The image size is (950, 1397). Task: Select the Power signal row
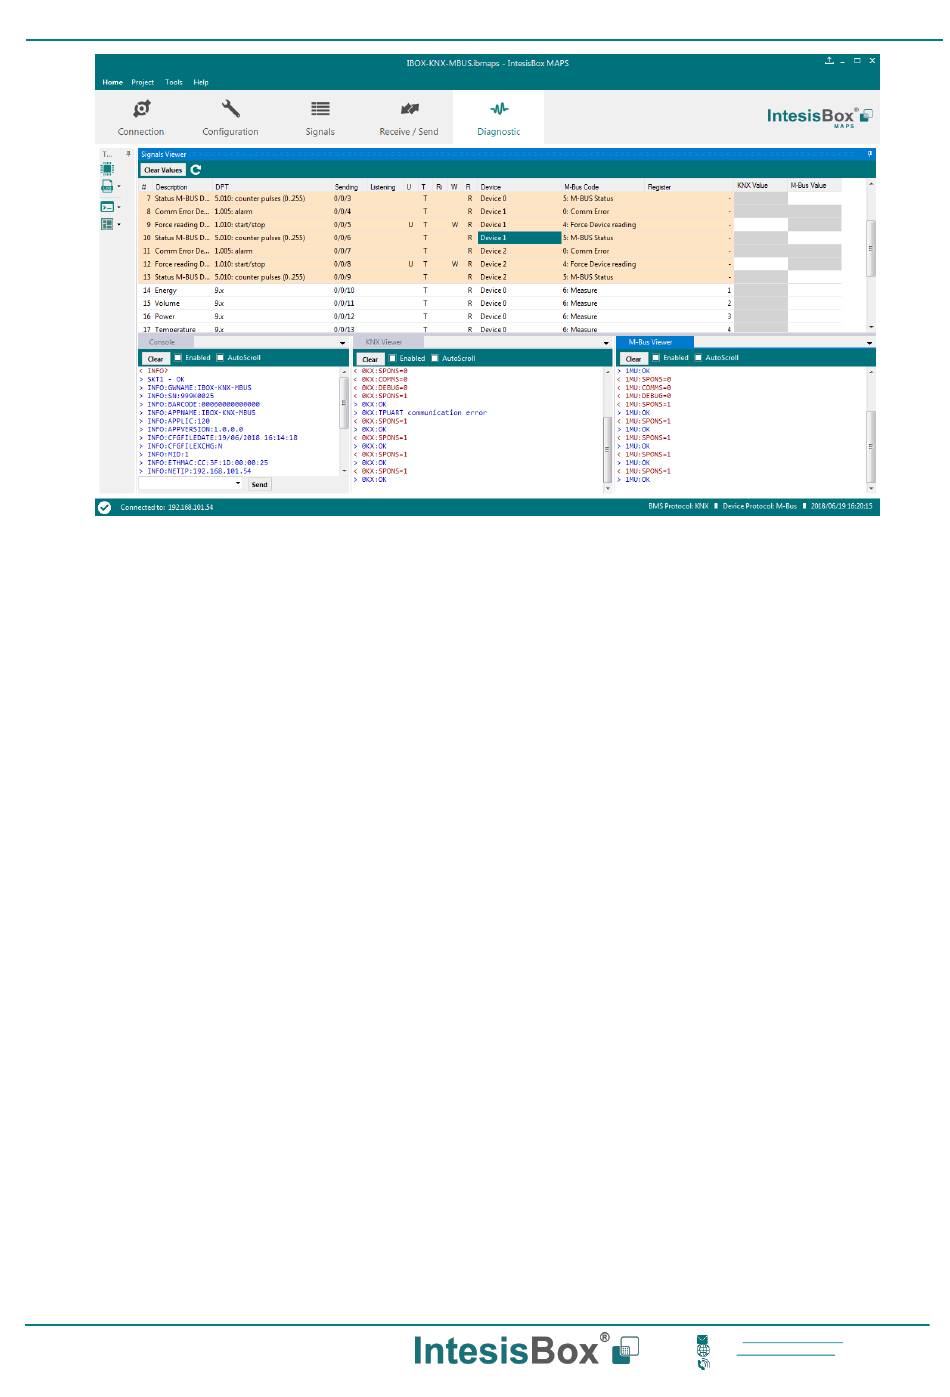tap(490, 316)
